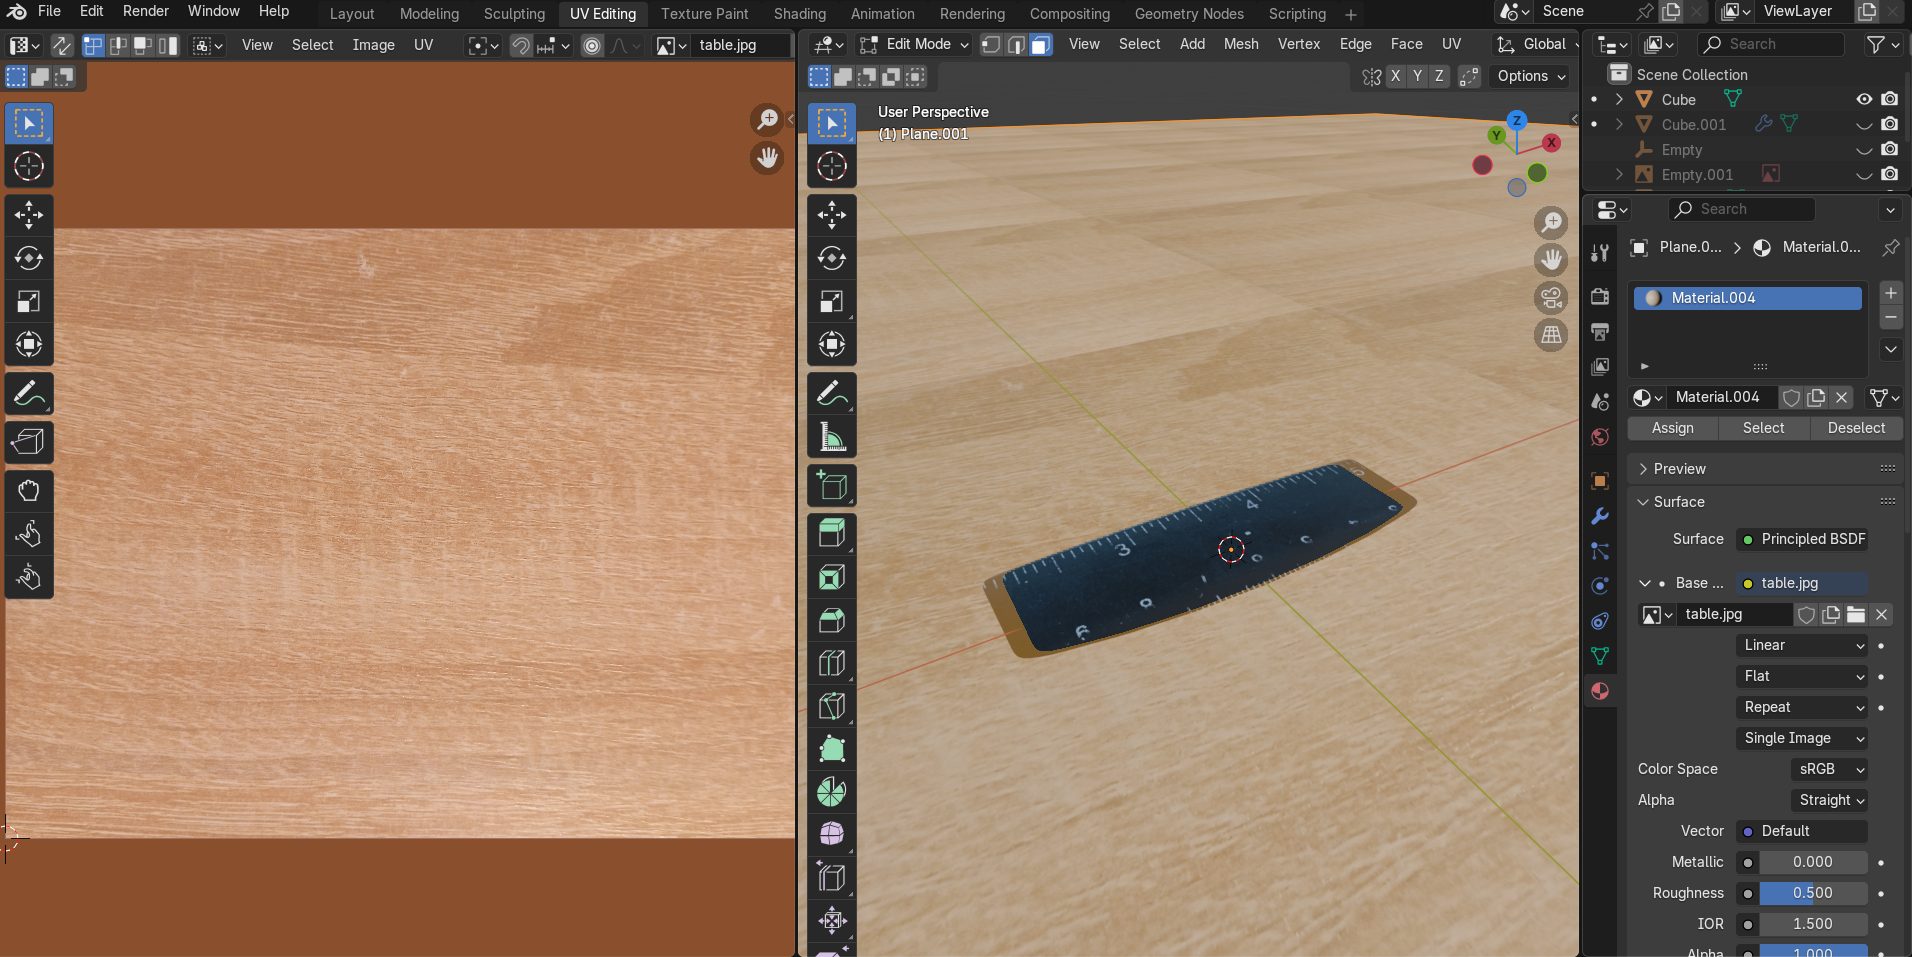
Task: Toggle Cube visibility eye in outliner
Action: point(1864,99)
